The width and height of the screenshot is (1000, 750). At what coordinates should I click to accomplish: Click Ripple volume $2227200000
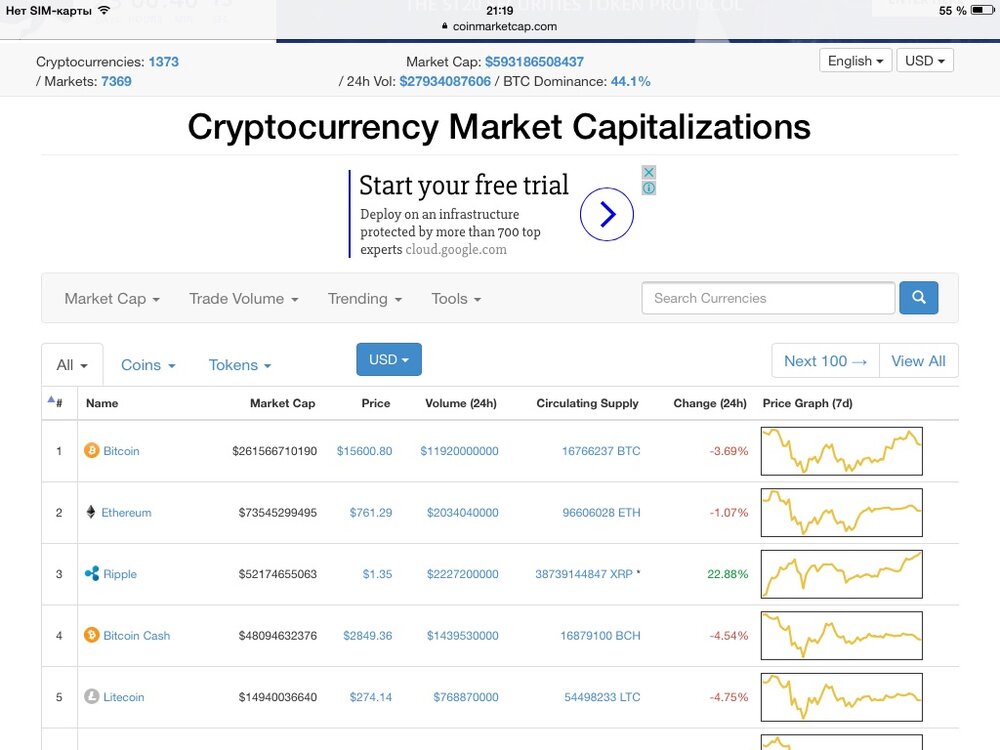(x=462, y=574)
